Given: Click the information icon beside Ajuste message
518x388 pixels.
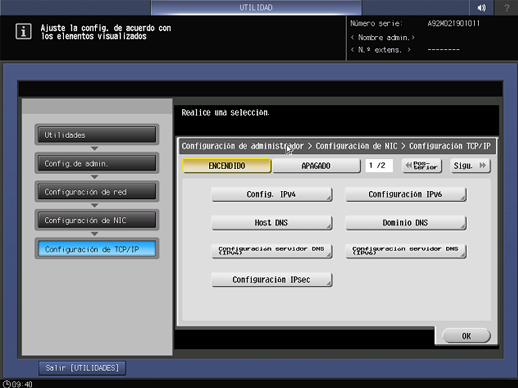Looking at the screenshot, I should pos(23,32).
